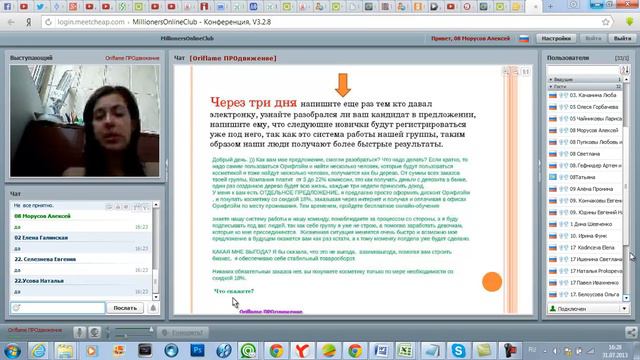
Task: Select user '08 Светлана'
Action: [584, 154]
